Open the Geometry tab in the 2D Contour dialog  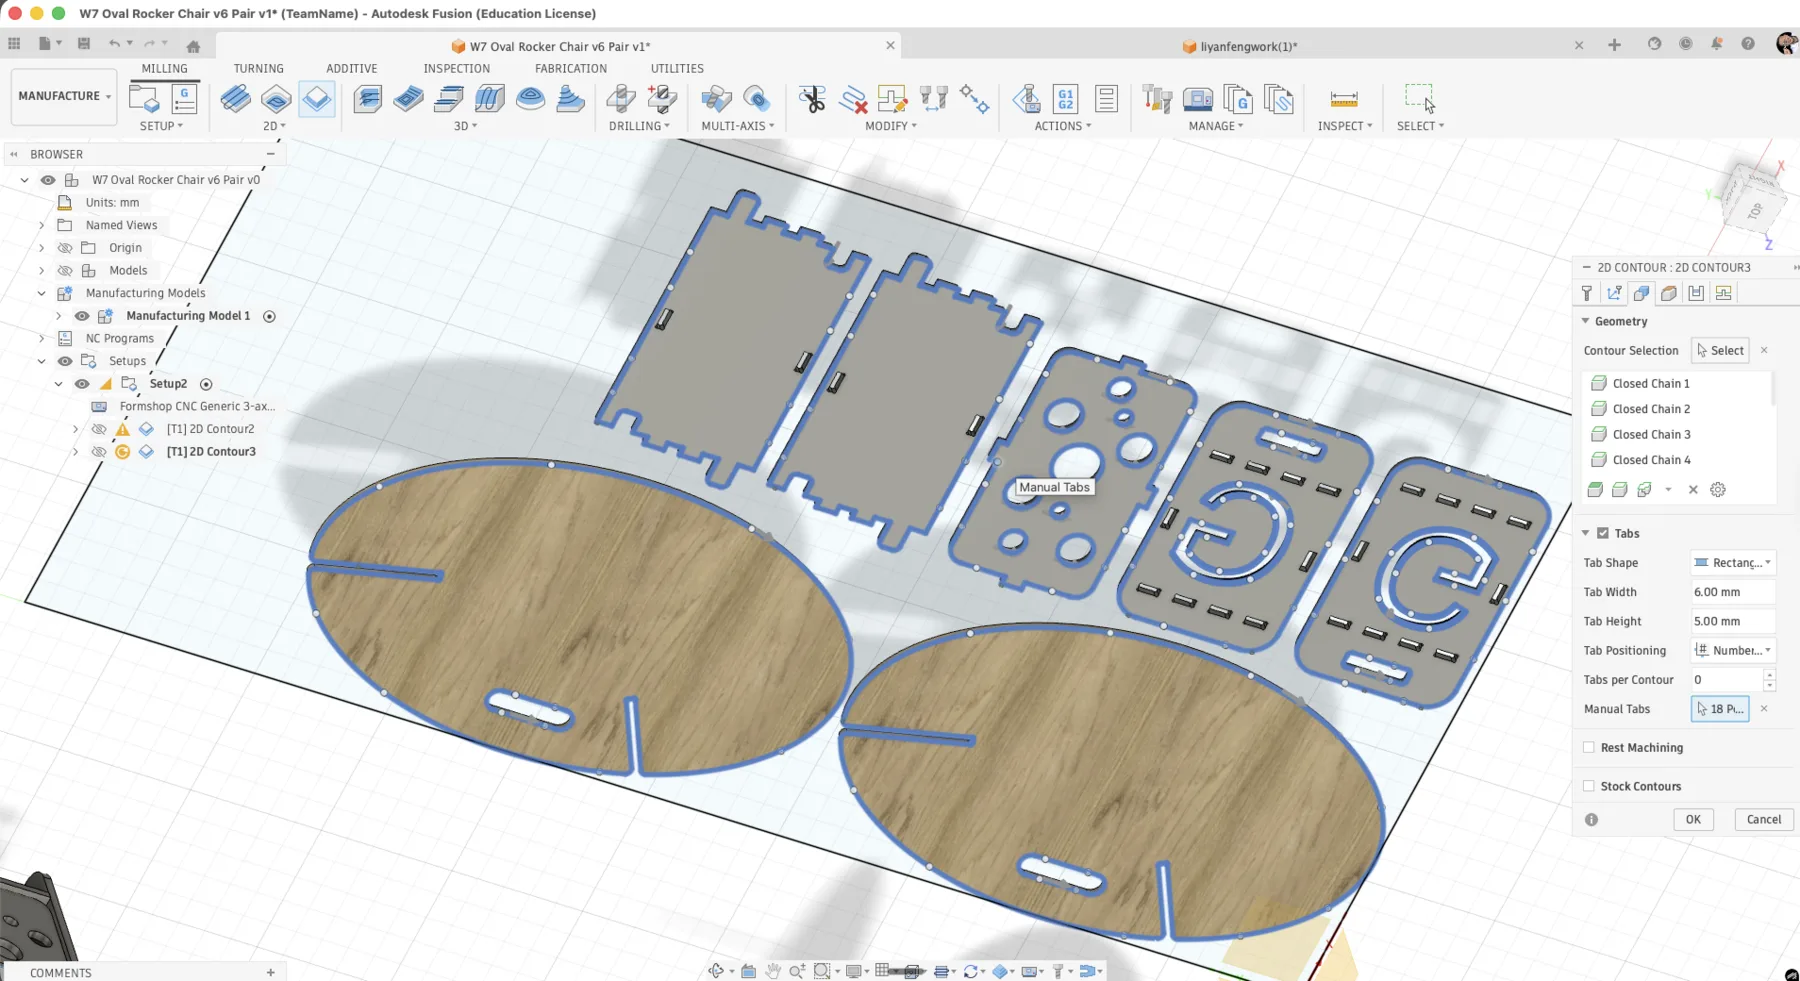(1641, 292)
